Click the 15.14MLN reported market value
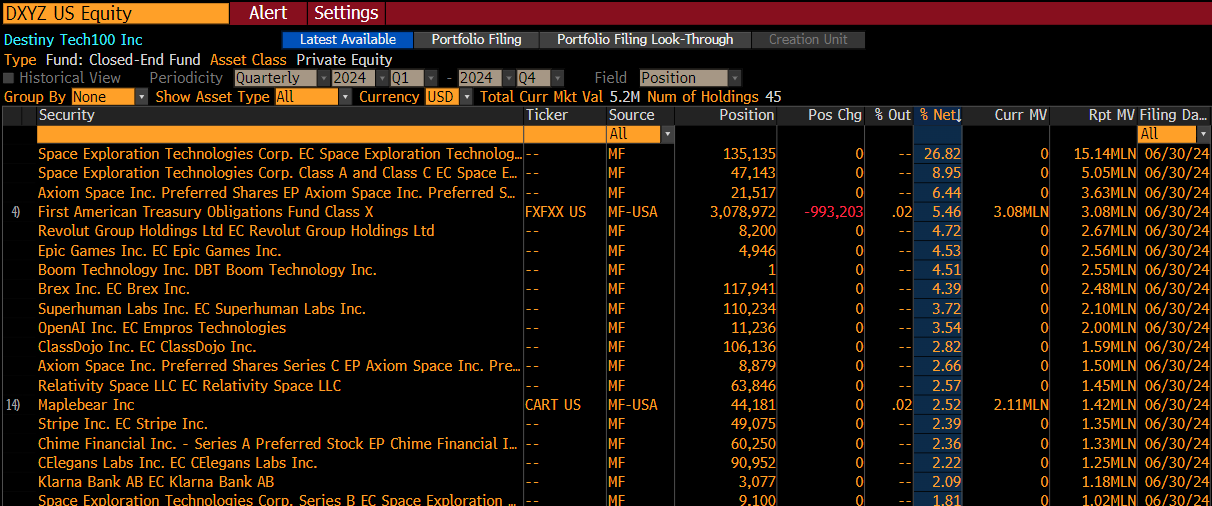 1105,154
